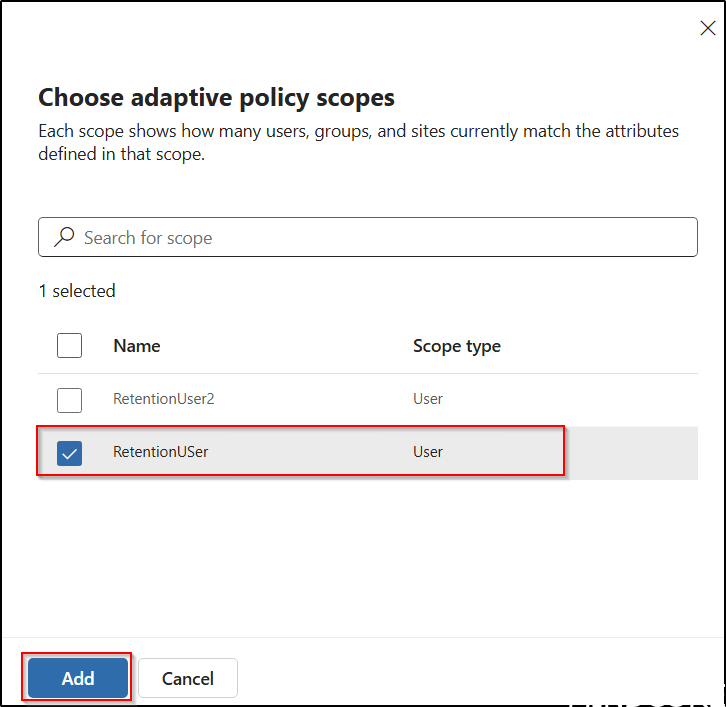Close the adaptive policy scopes dialog
This screenshot has width=726, height=707.
coord(707,28)
